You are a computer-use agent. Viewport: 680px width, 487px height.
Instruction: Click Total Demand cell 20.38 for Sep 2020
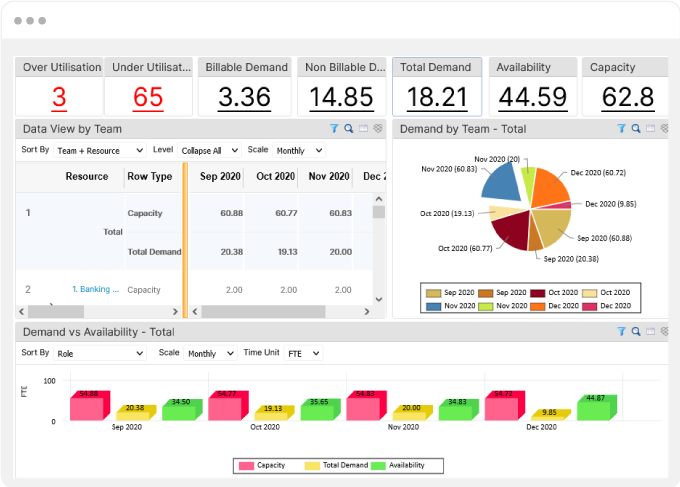(232, 252)
